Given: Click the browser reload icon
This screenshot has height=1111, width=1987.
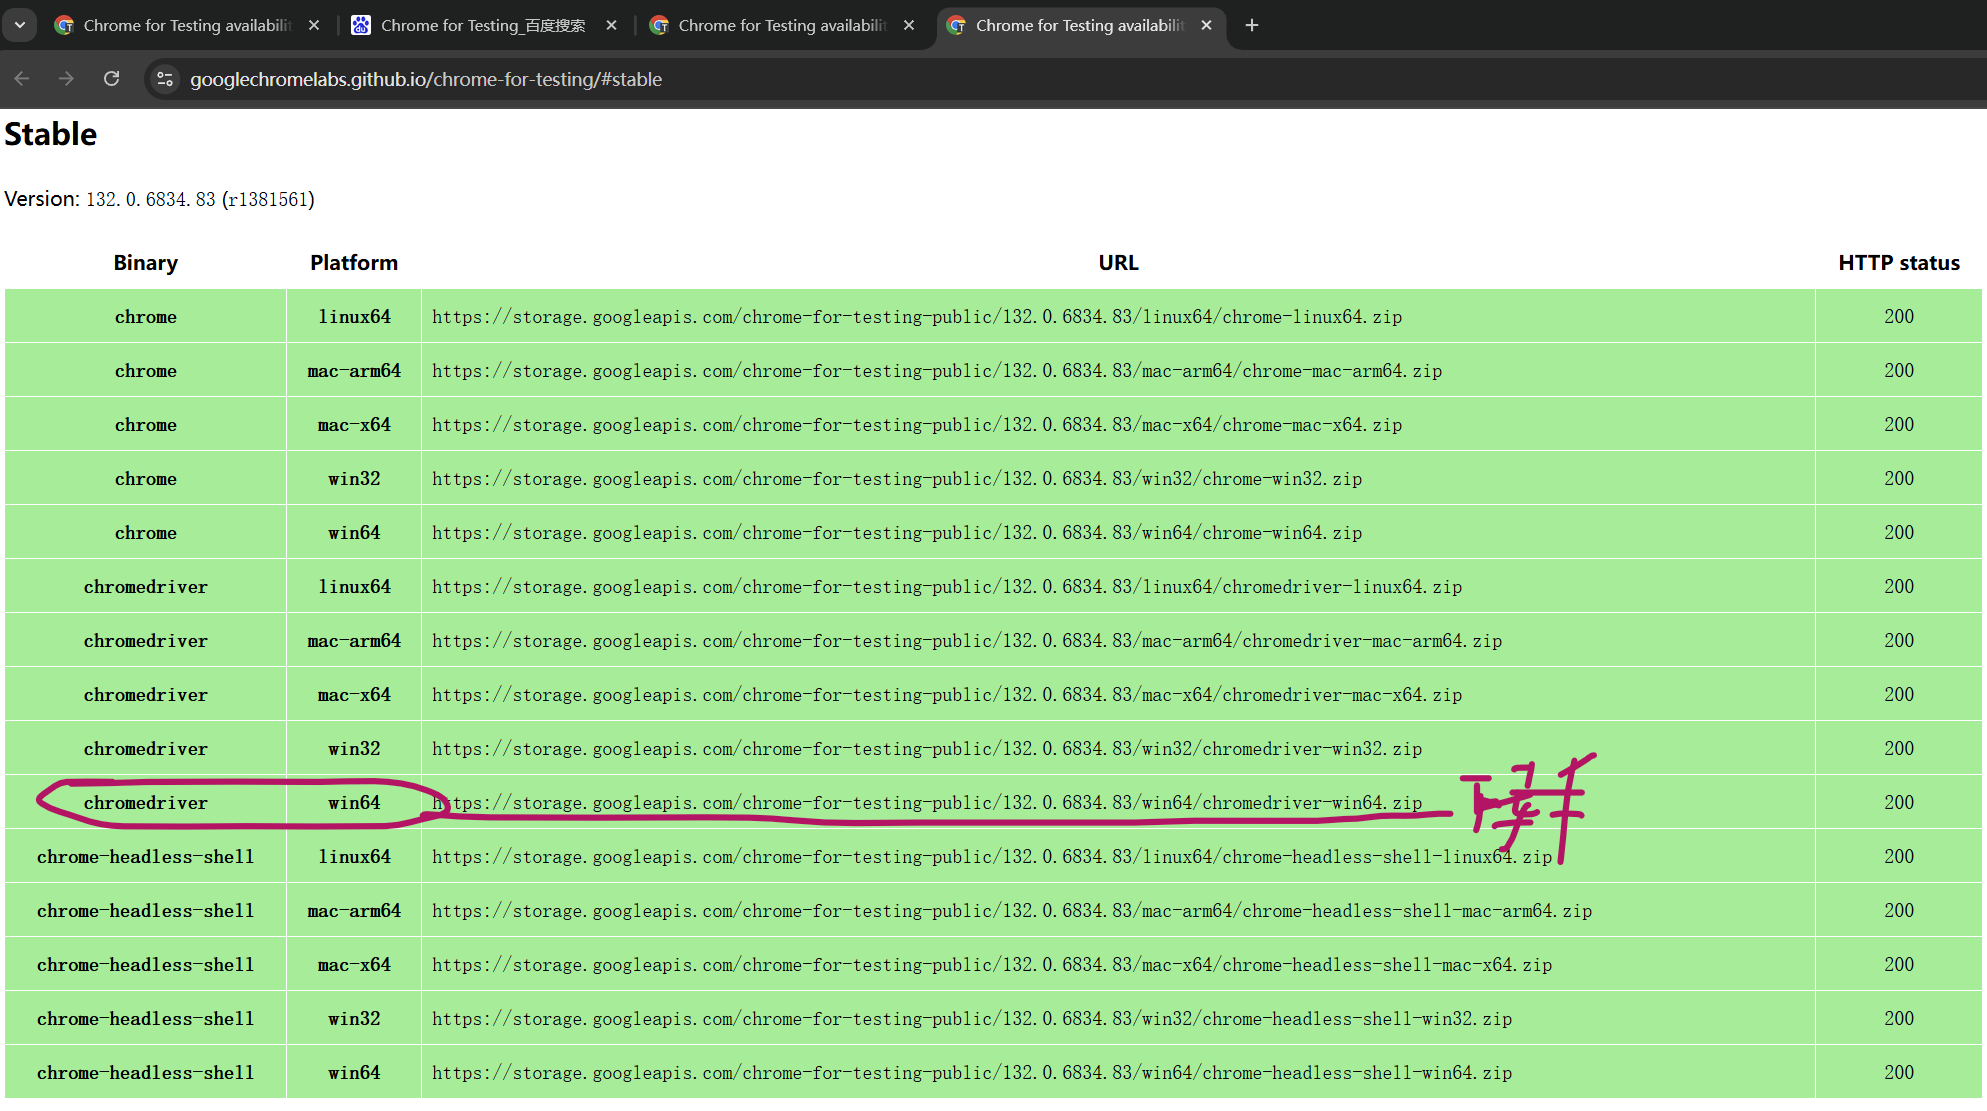Looking at the screenshot, I should click(x=112, y=79).
